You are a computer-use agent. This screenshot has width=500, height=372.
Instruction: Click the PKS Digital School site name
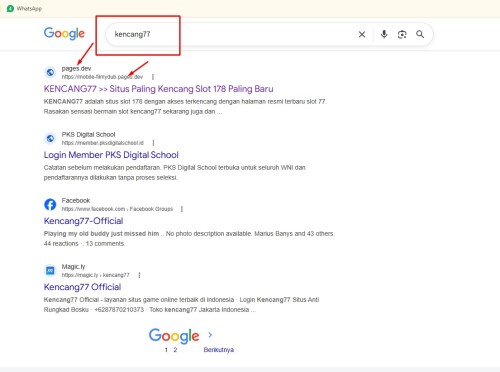(x=88, y=135)
